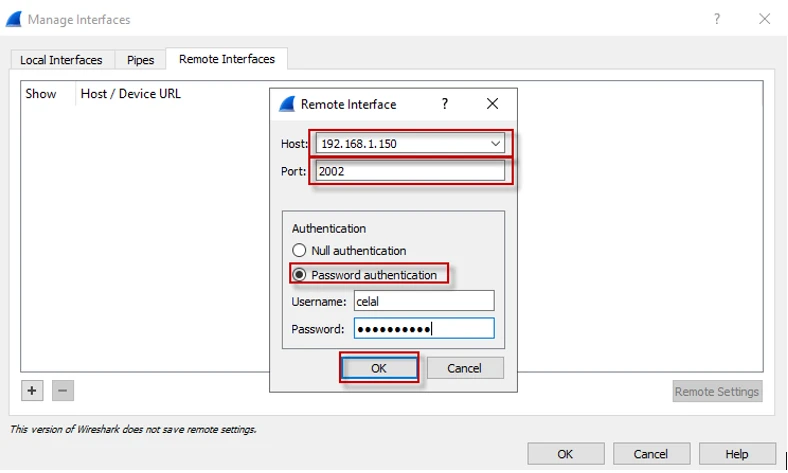Select Null authentication radio button

(x=299, y=251)
